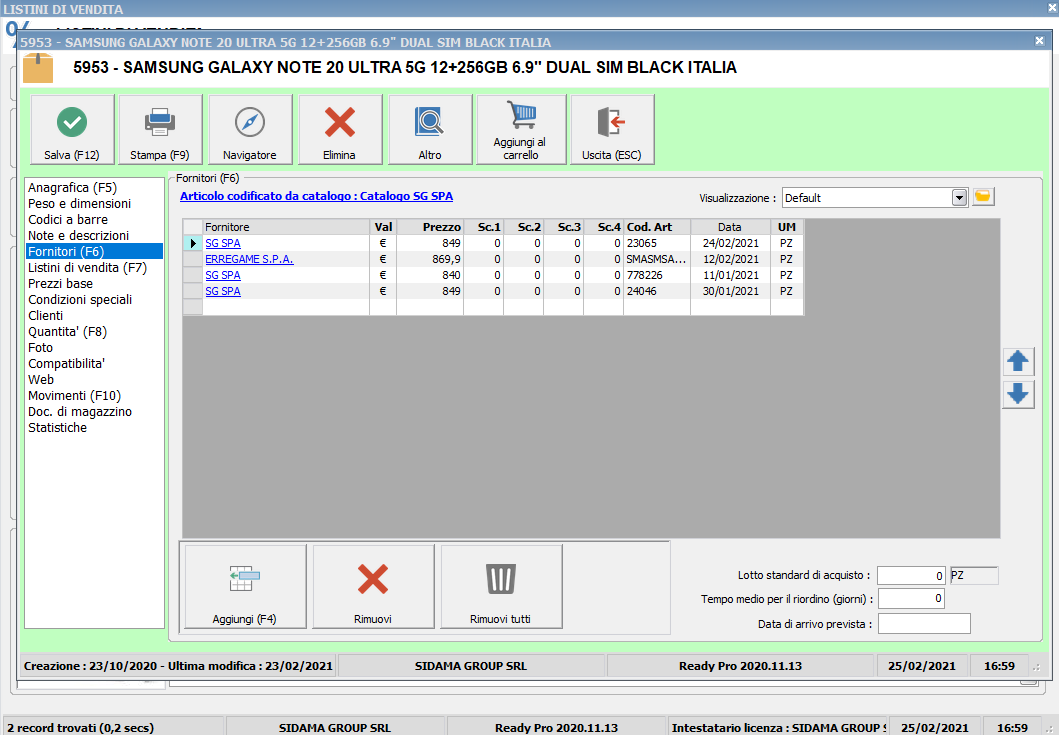Select Anagrafica (F5) section
The image size is (1059, 735).
[x=72, y=188]
